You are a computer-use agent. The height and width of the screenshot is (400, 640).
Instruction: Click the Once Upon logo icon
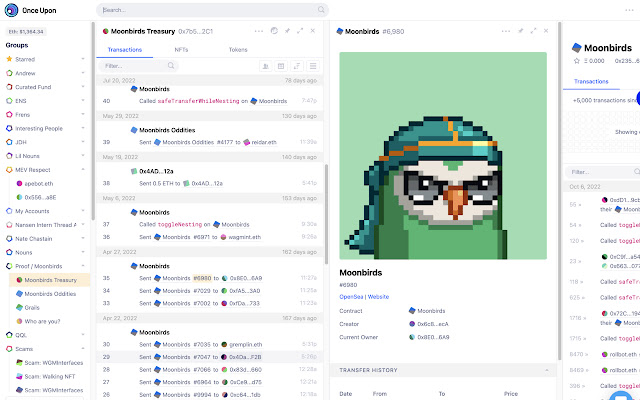[x=11, y=10]
